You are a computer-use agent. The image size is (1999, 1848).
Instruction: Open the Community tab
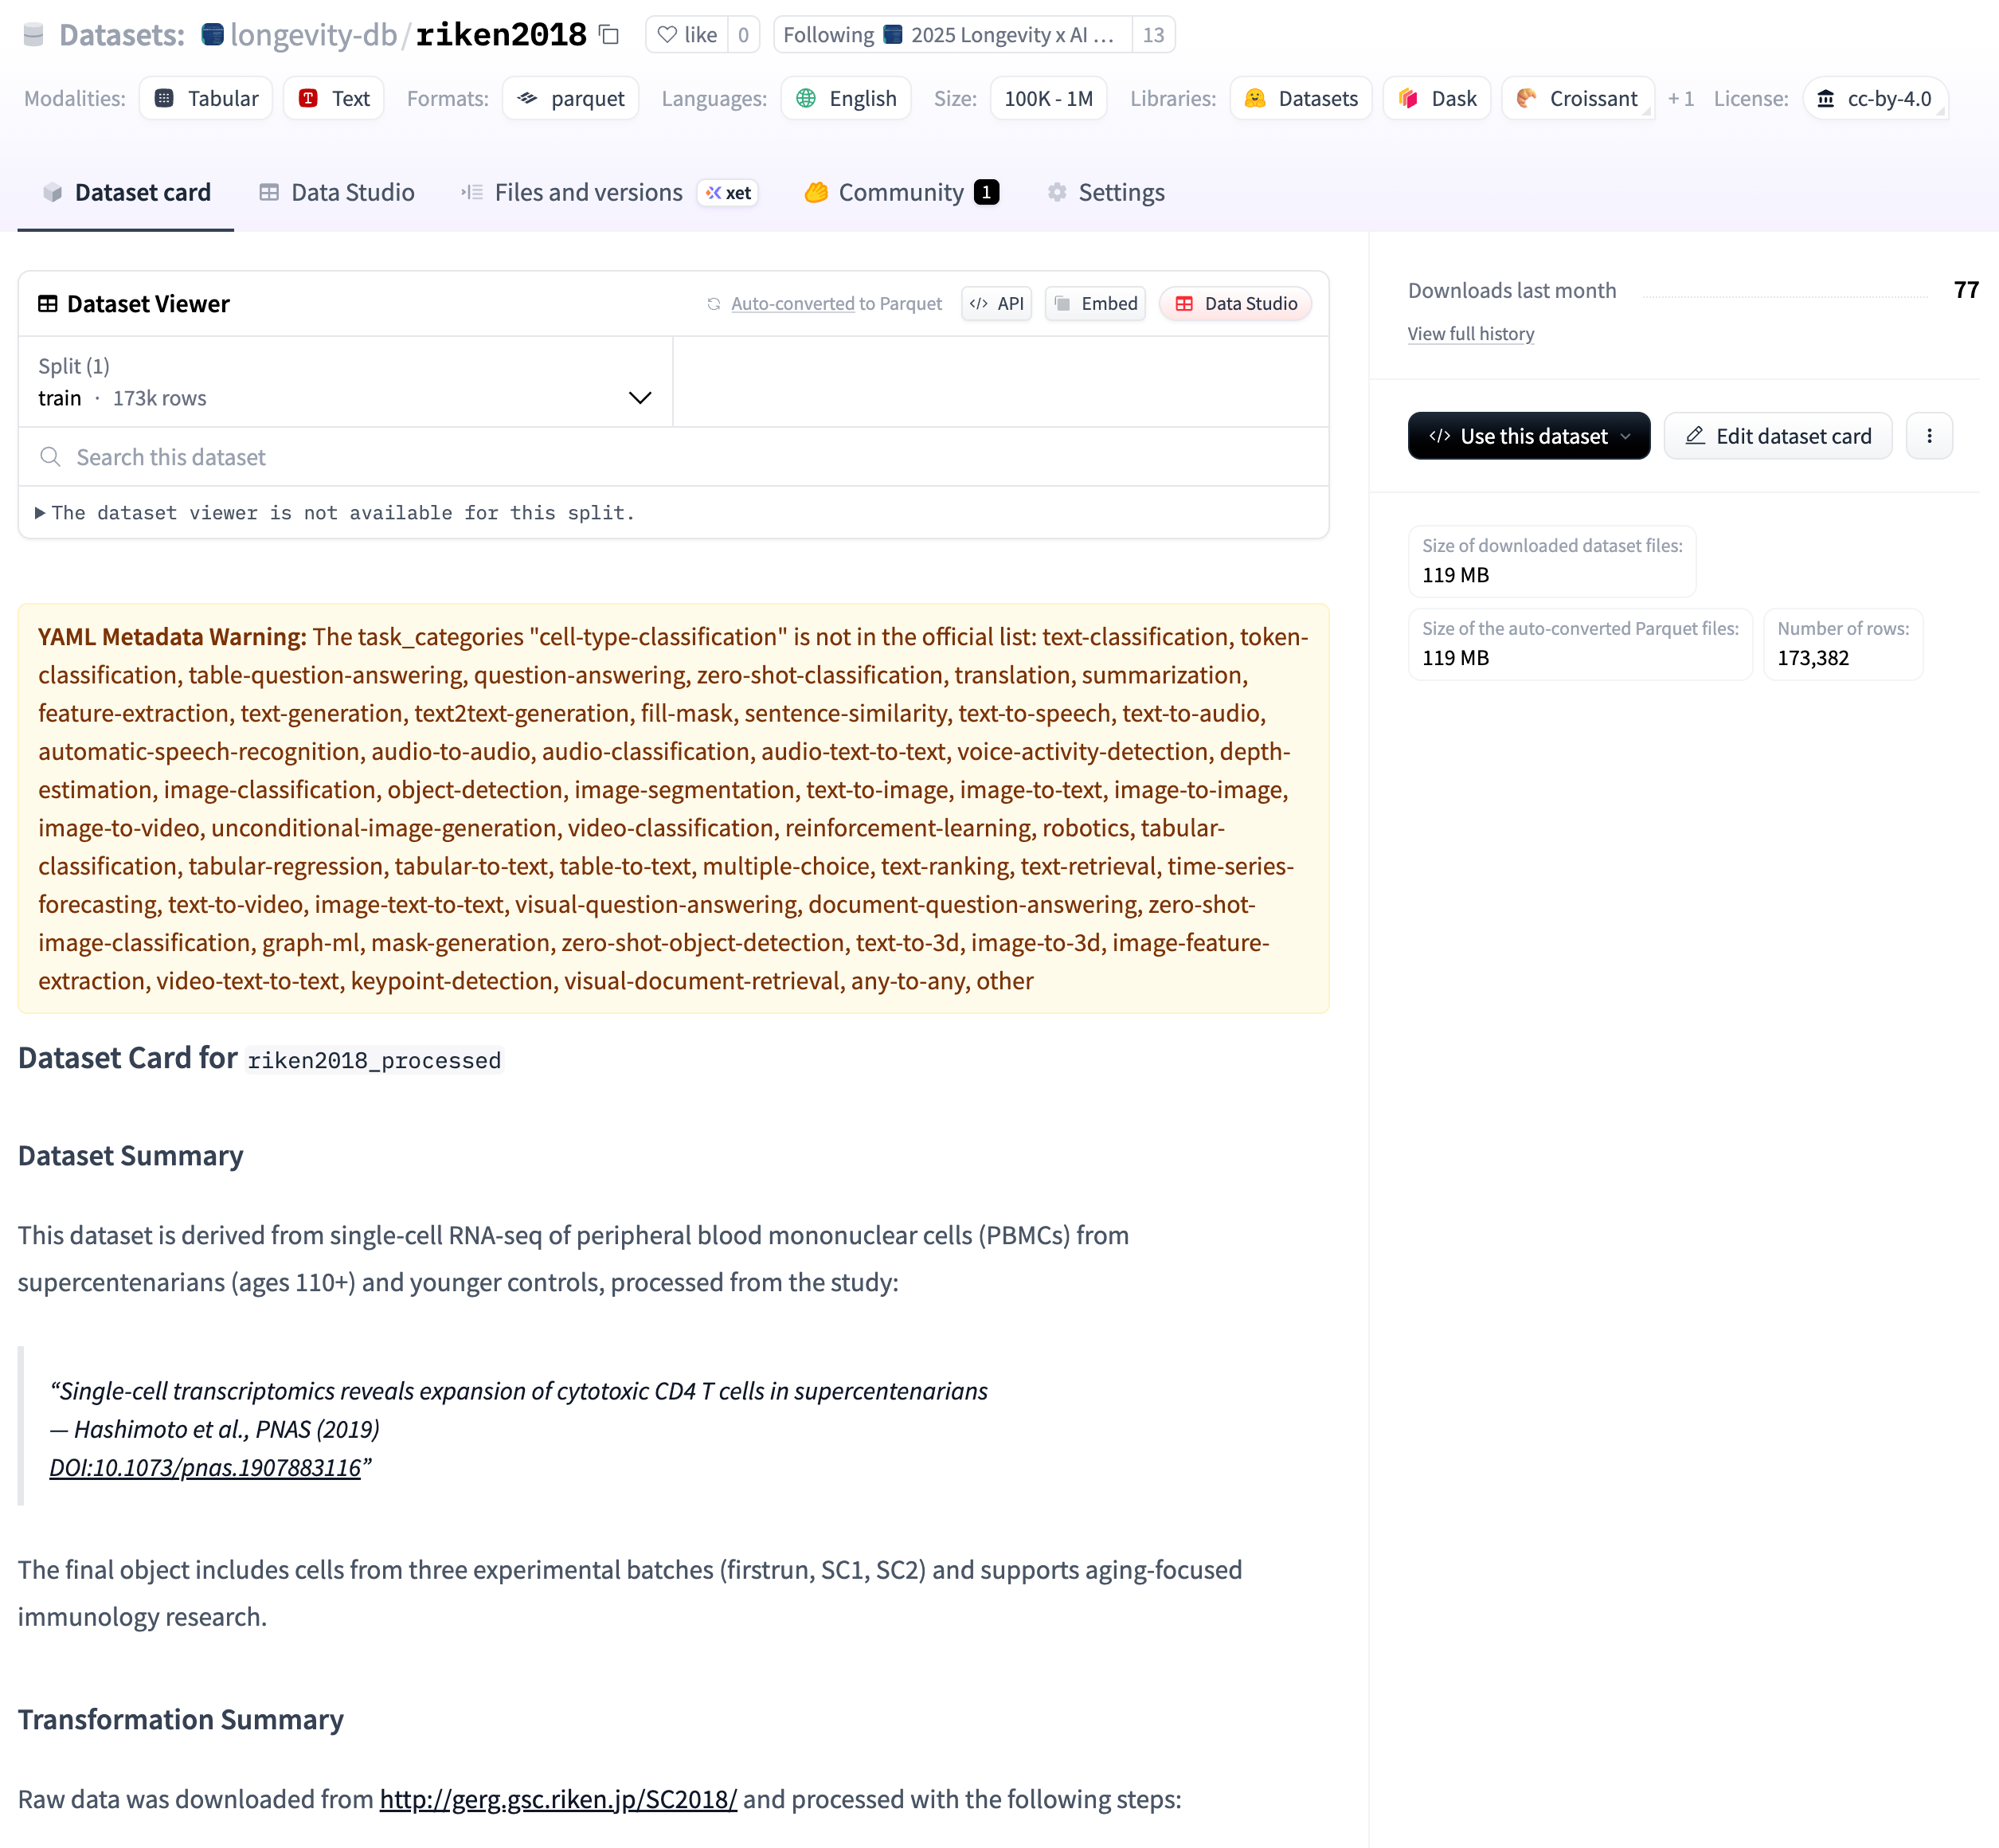click(900, 192)
